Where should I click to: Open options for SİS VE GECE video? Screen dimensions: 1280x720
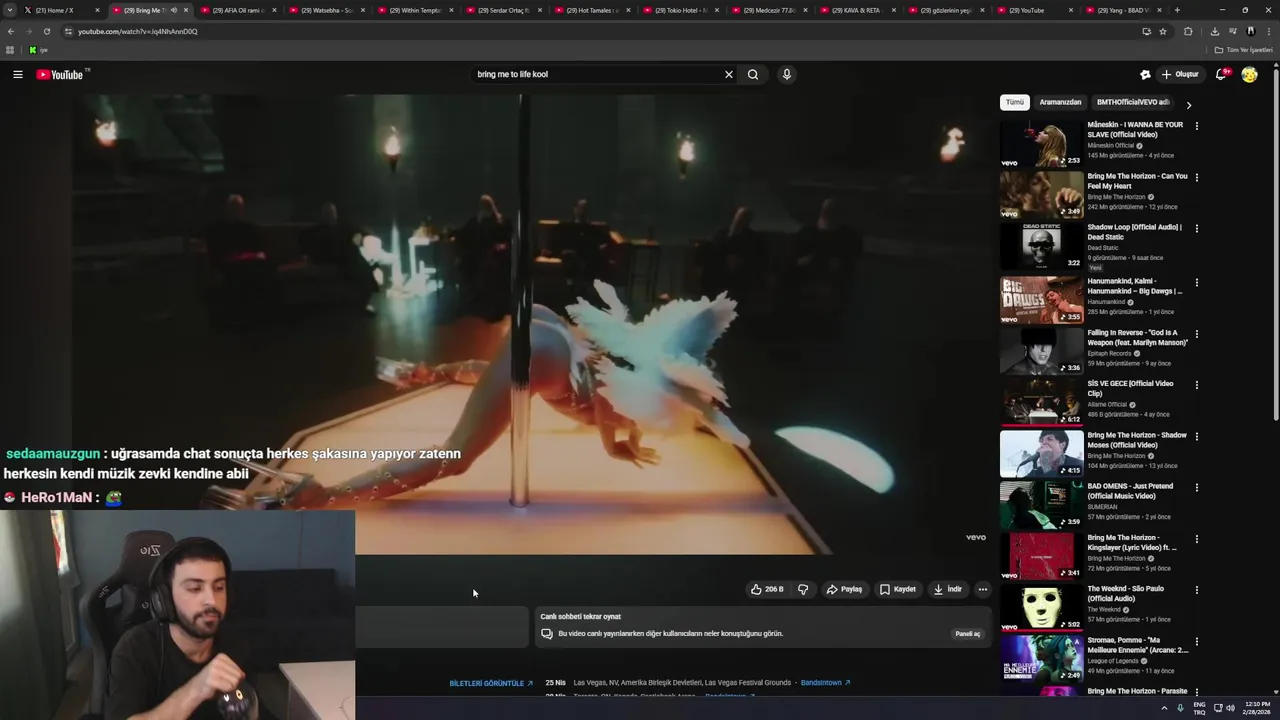coord(1196,385)
